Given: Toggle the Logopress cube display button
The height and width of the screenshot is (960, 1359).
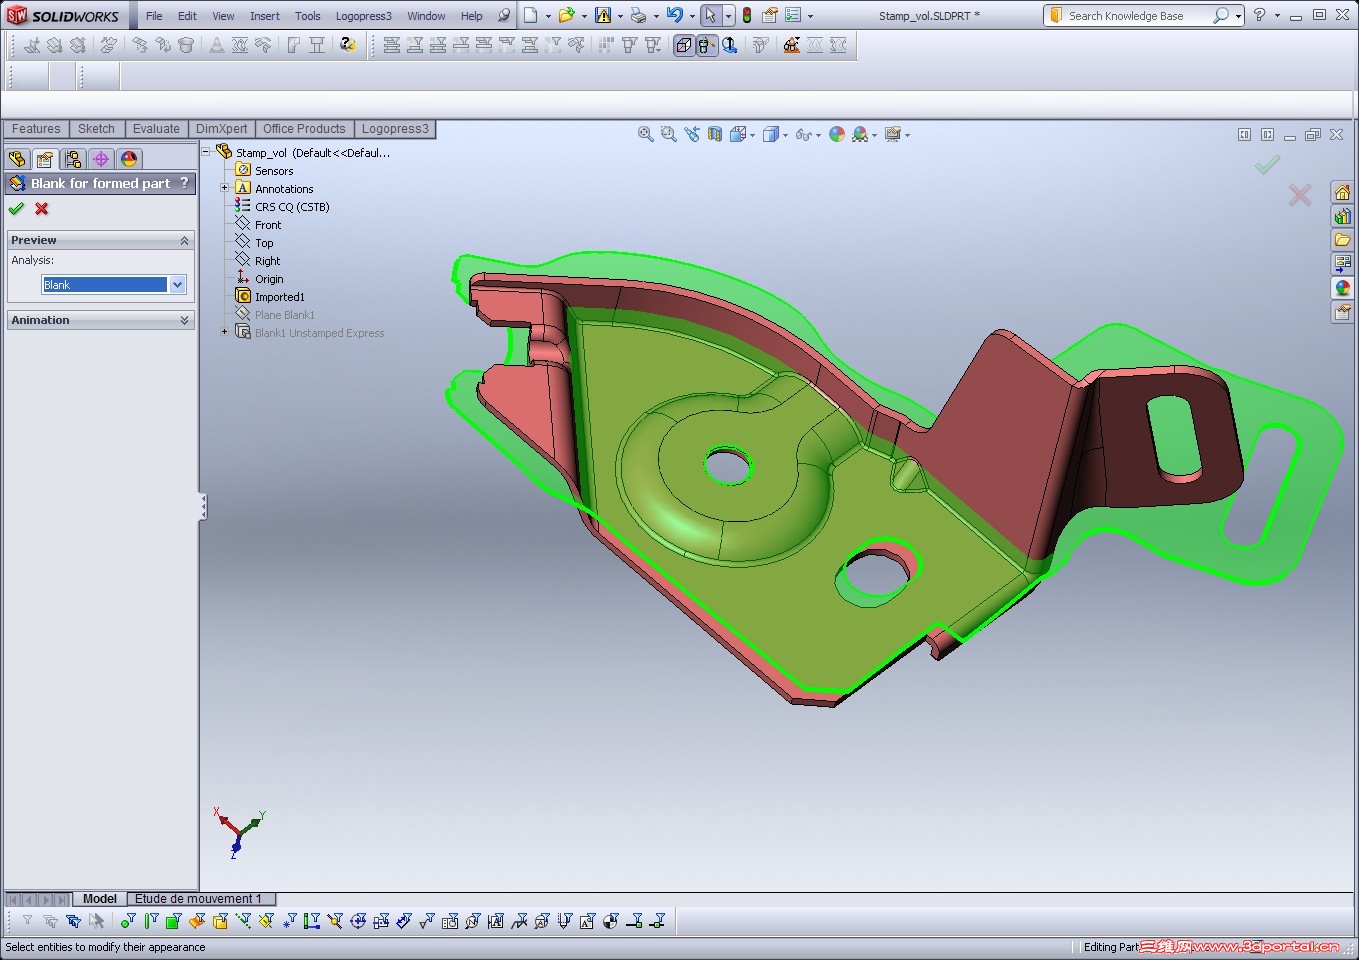Looking at the screenshot, I should tap(684, 45).
